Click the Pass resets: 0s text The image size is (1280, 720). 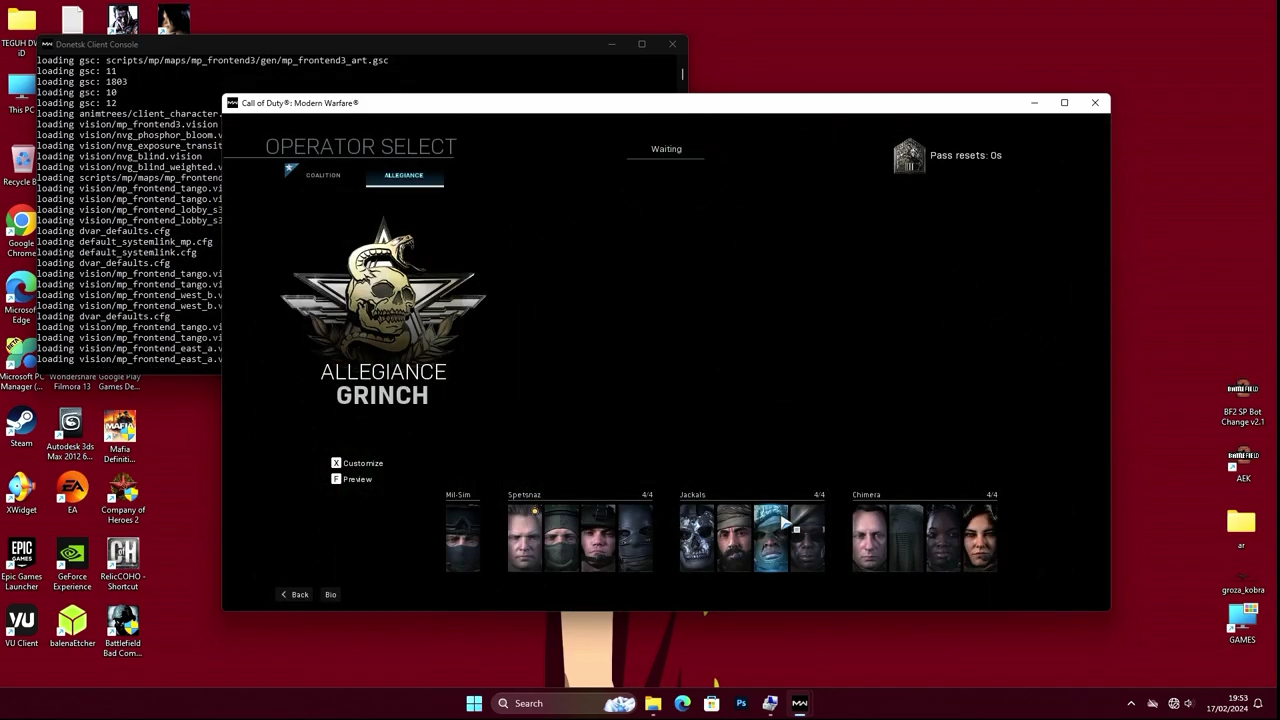click(x=966, y=155)
